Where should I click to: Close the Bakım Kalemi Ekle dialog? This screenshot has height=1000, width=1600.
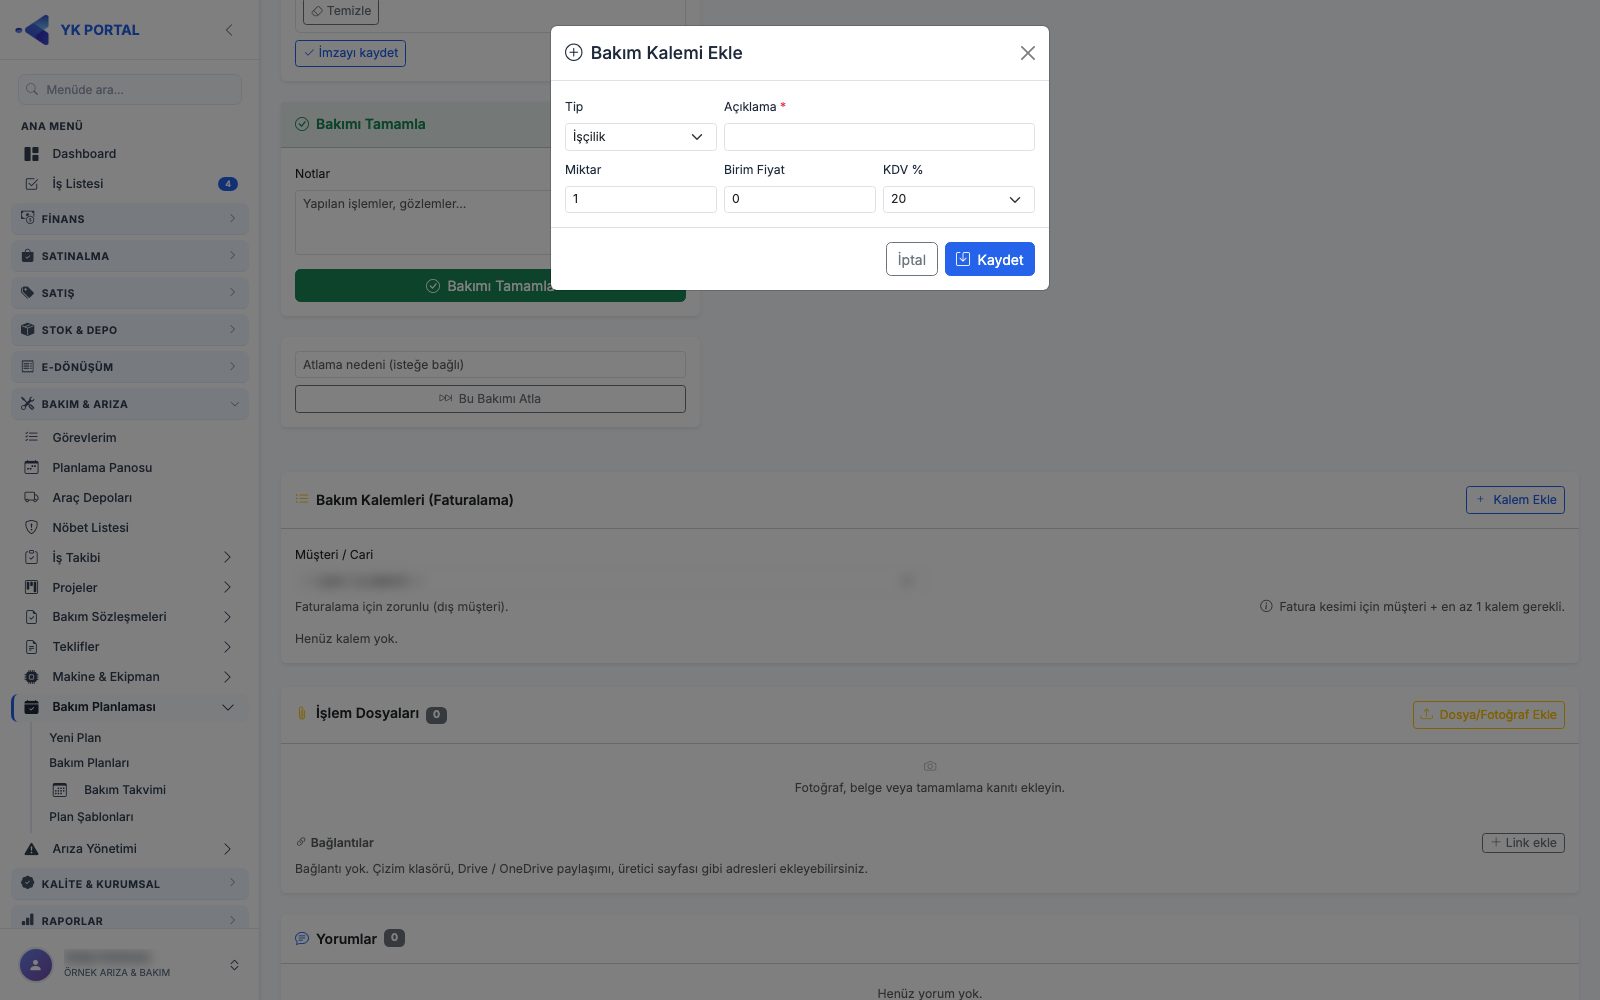point(1027,53)
